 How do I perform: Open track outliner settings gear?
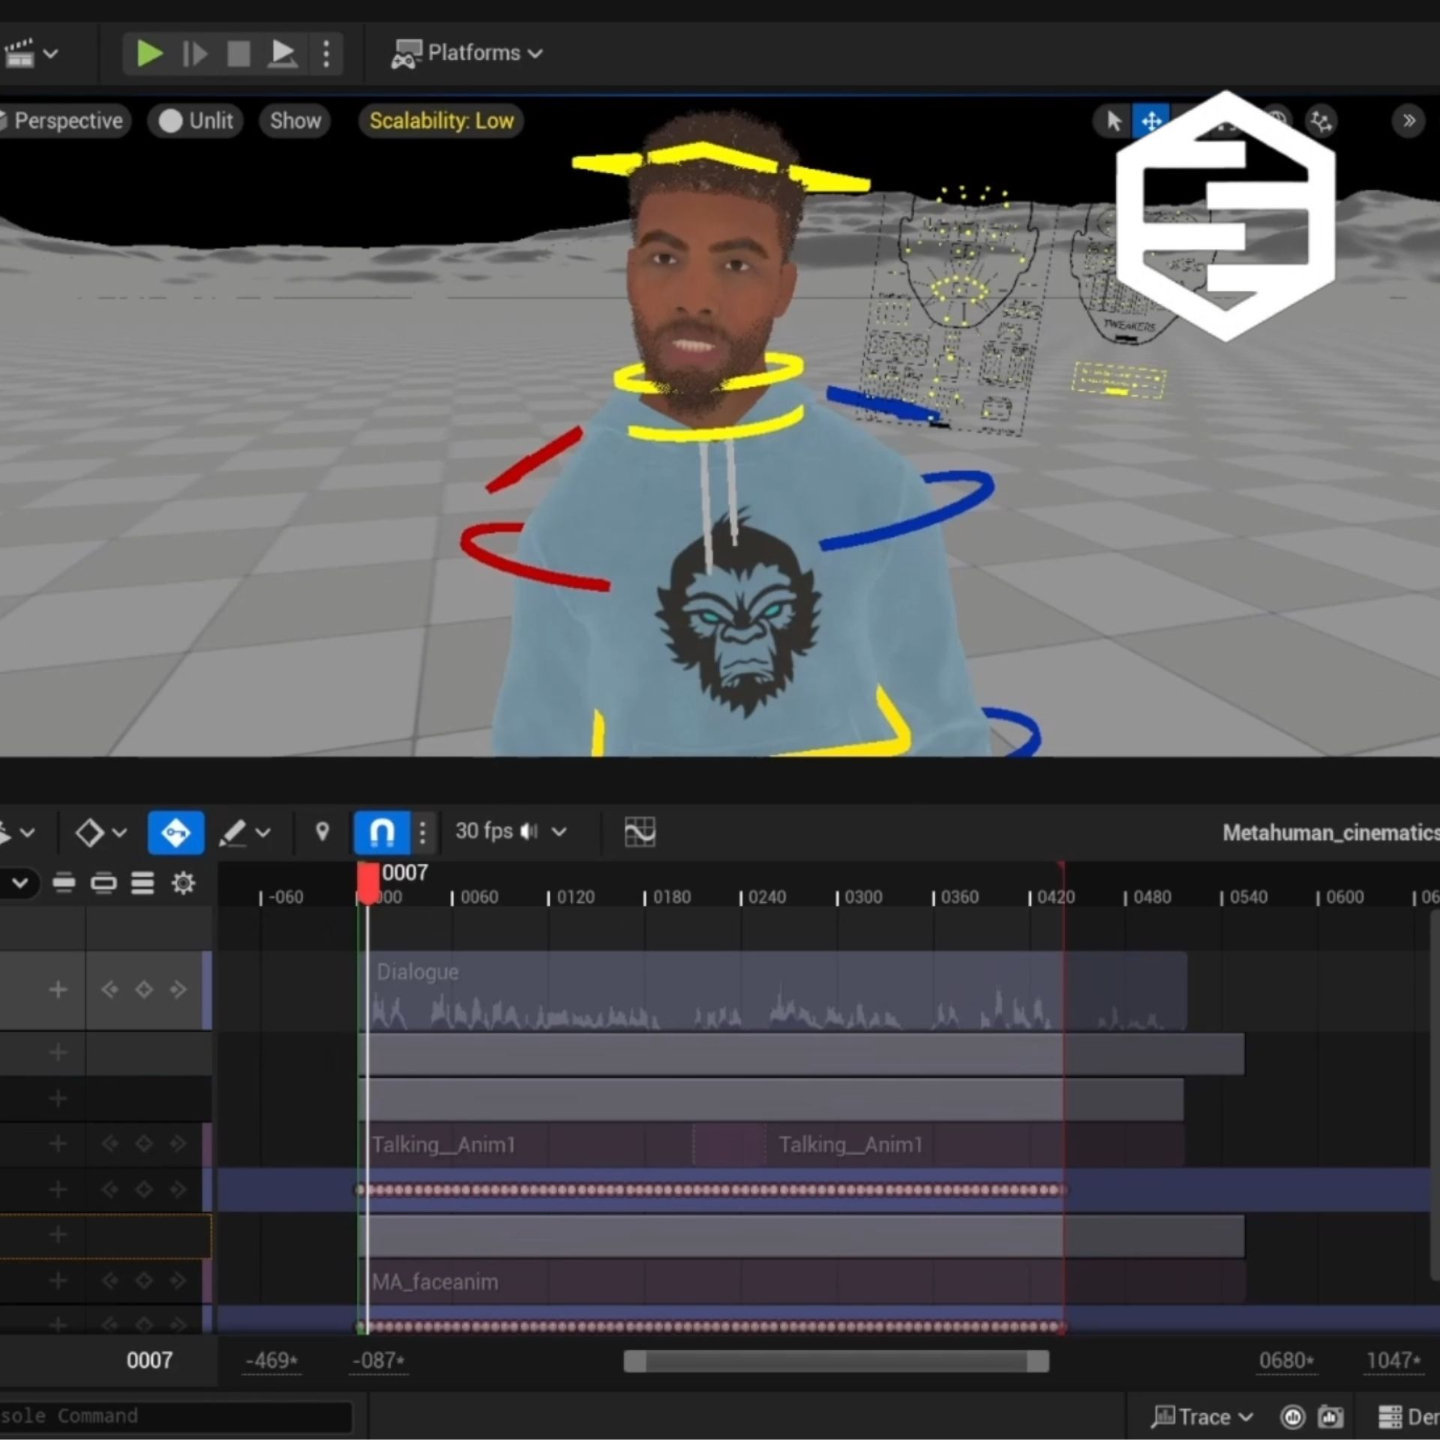coord(183,883)
